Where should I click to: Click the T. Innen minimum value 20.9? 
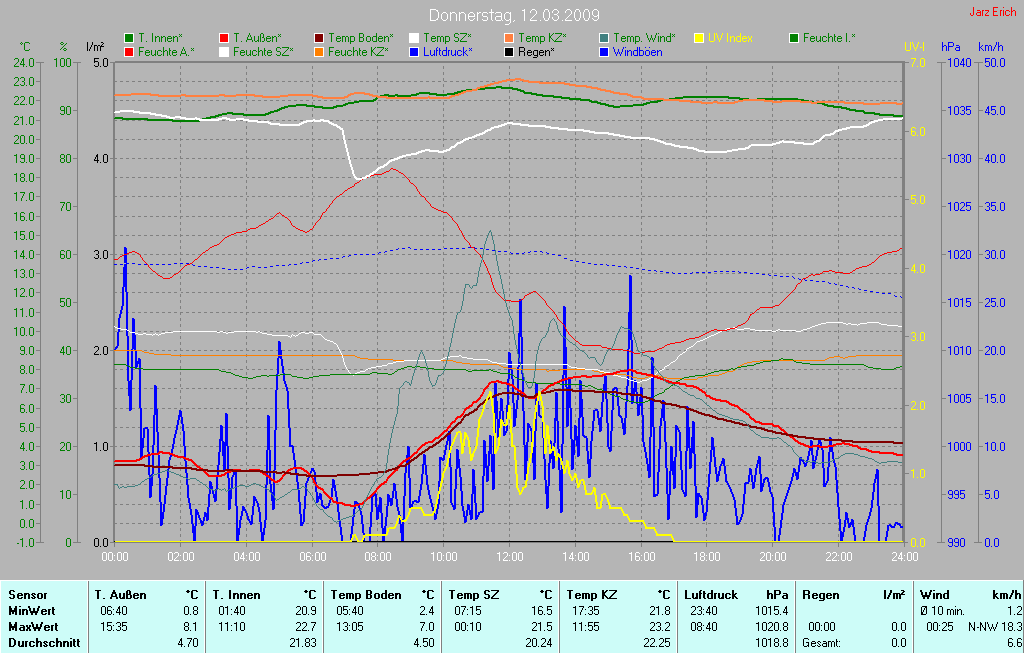pos(306,611)
